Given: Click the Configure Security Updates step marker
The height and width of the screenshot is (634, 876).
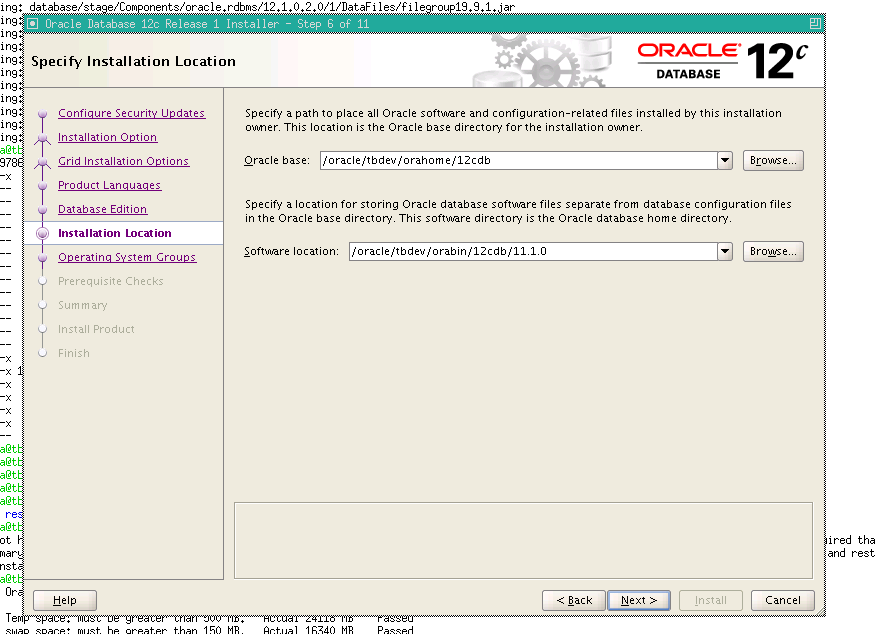Looking at the screenshot, I should pos(42,112).
